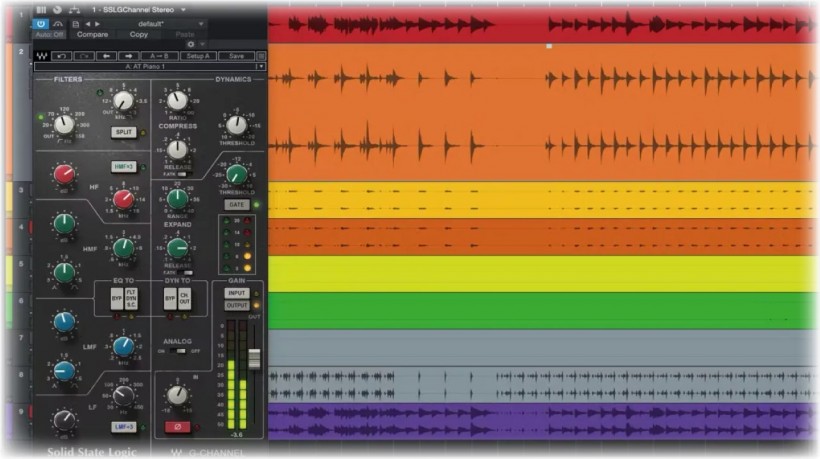Open the sidechain routing icon

tap(74, 9)
